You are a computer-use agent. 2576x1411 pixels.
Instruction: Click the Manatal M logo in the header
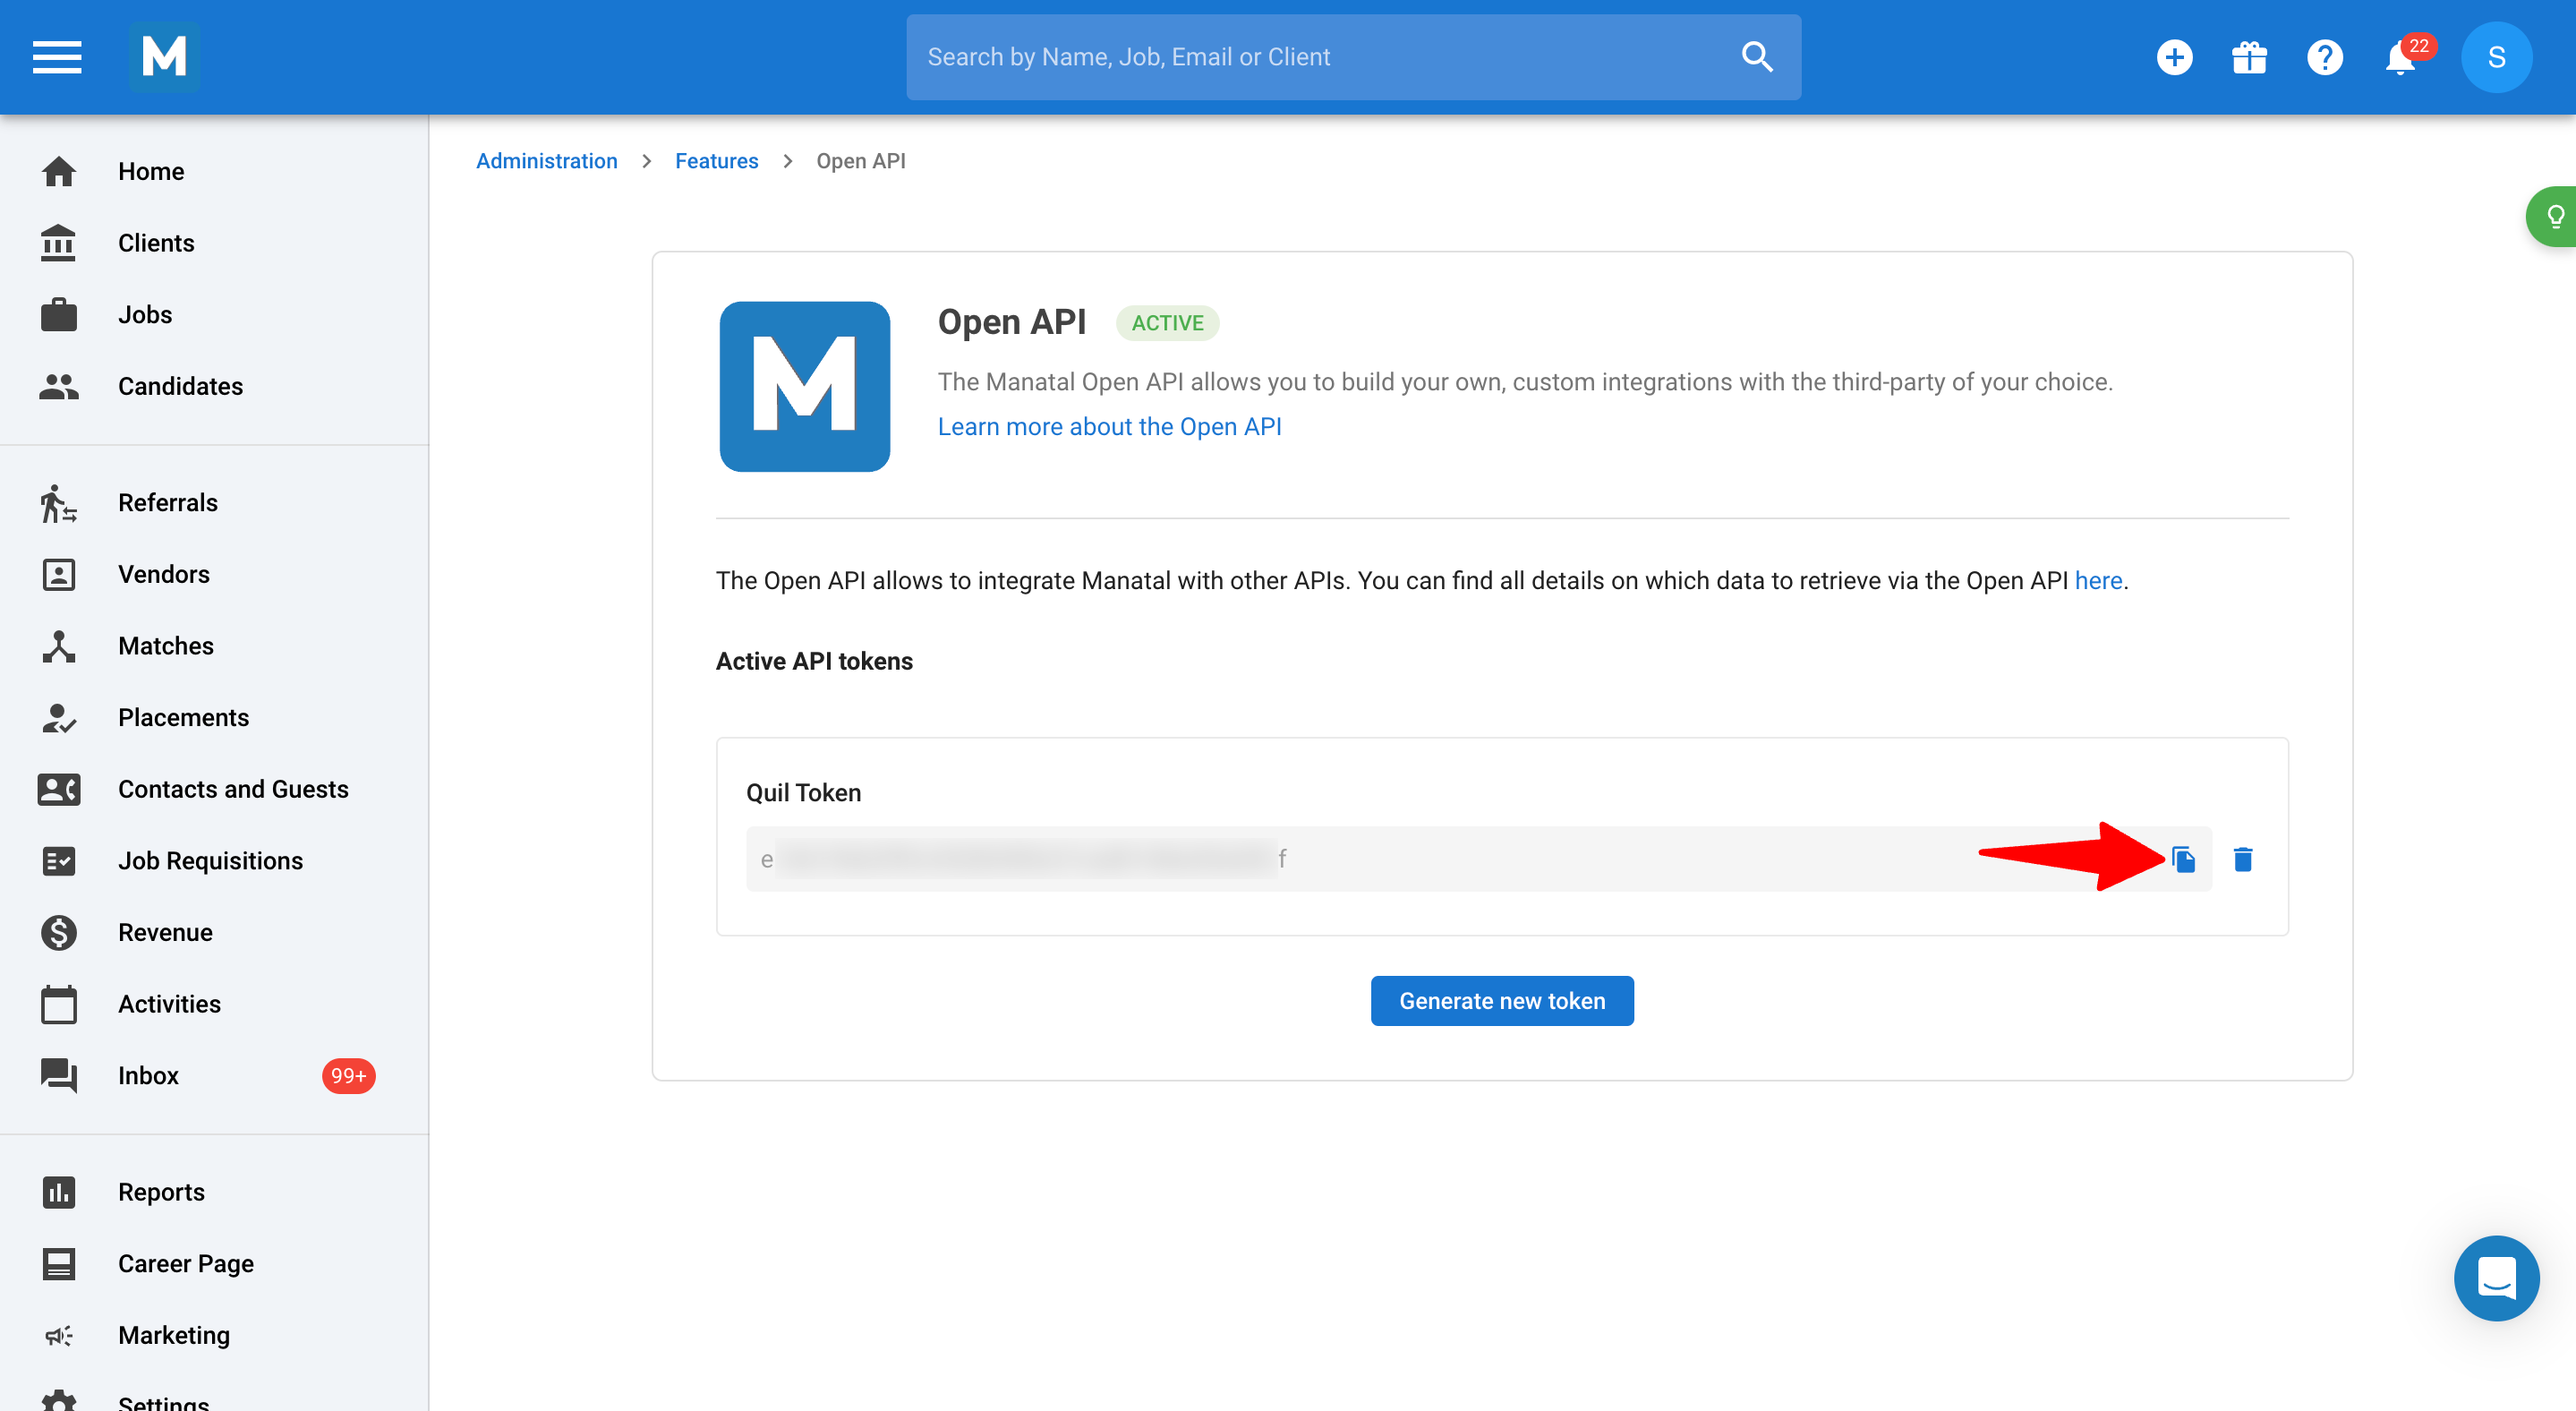pyautogui.click(x=165, y=57)
